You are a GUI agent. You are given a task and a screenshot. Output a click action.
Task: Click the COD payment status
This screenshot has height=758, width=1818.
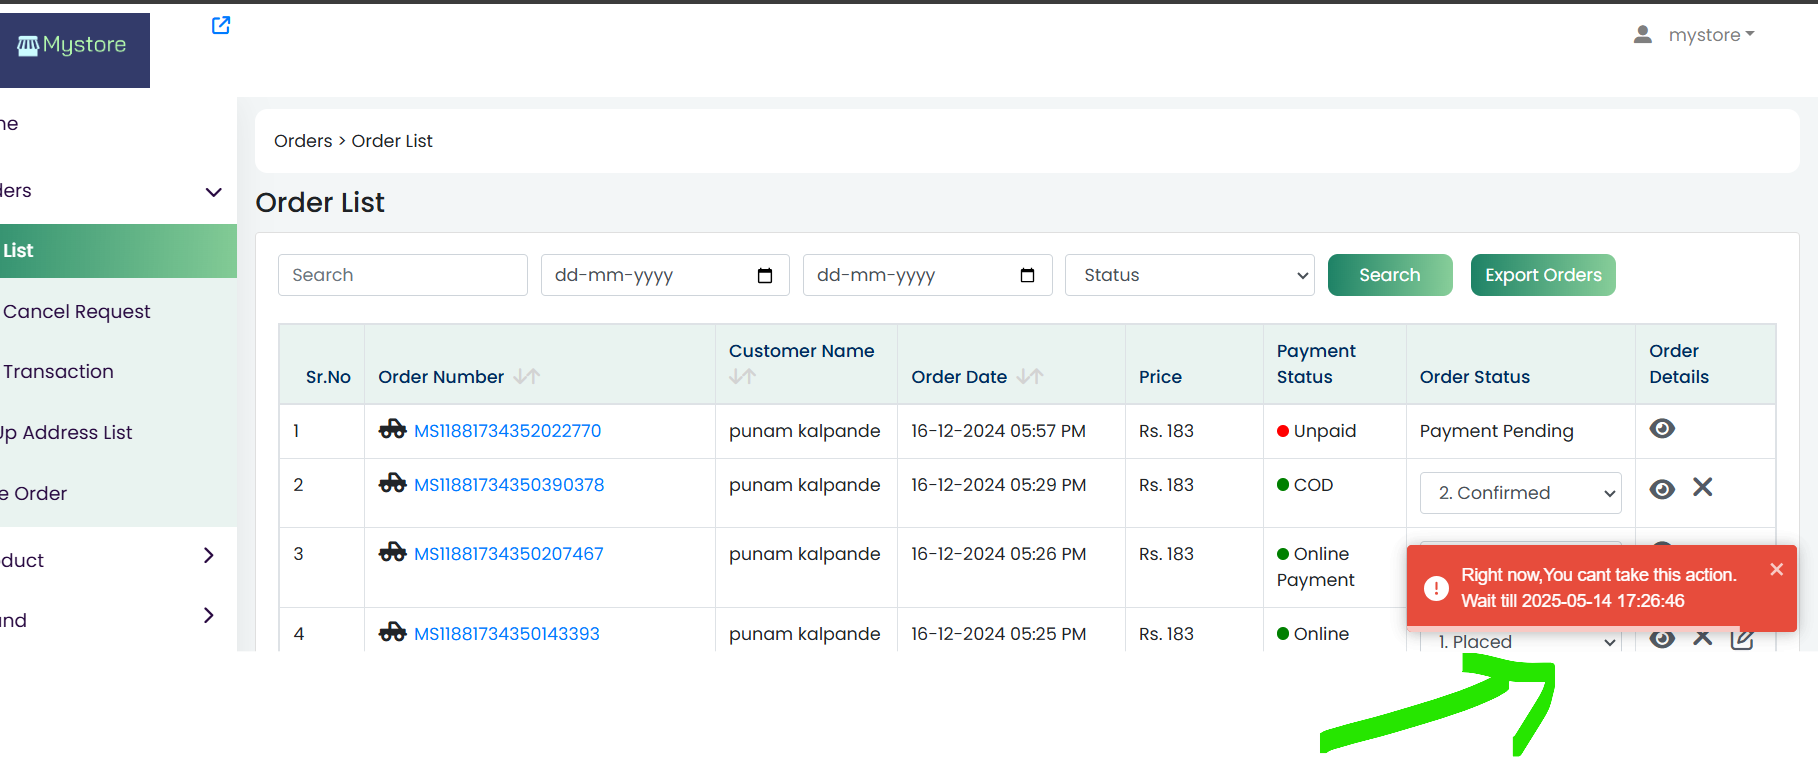pyautogui.click(x=1305, y=485)
